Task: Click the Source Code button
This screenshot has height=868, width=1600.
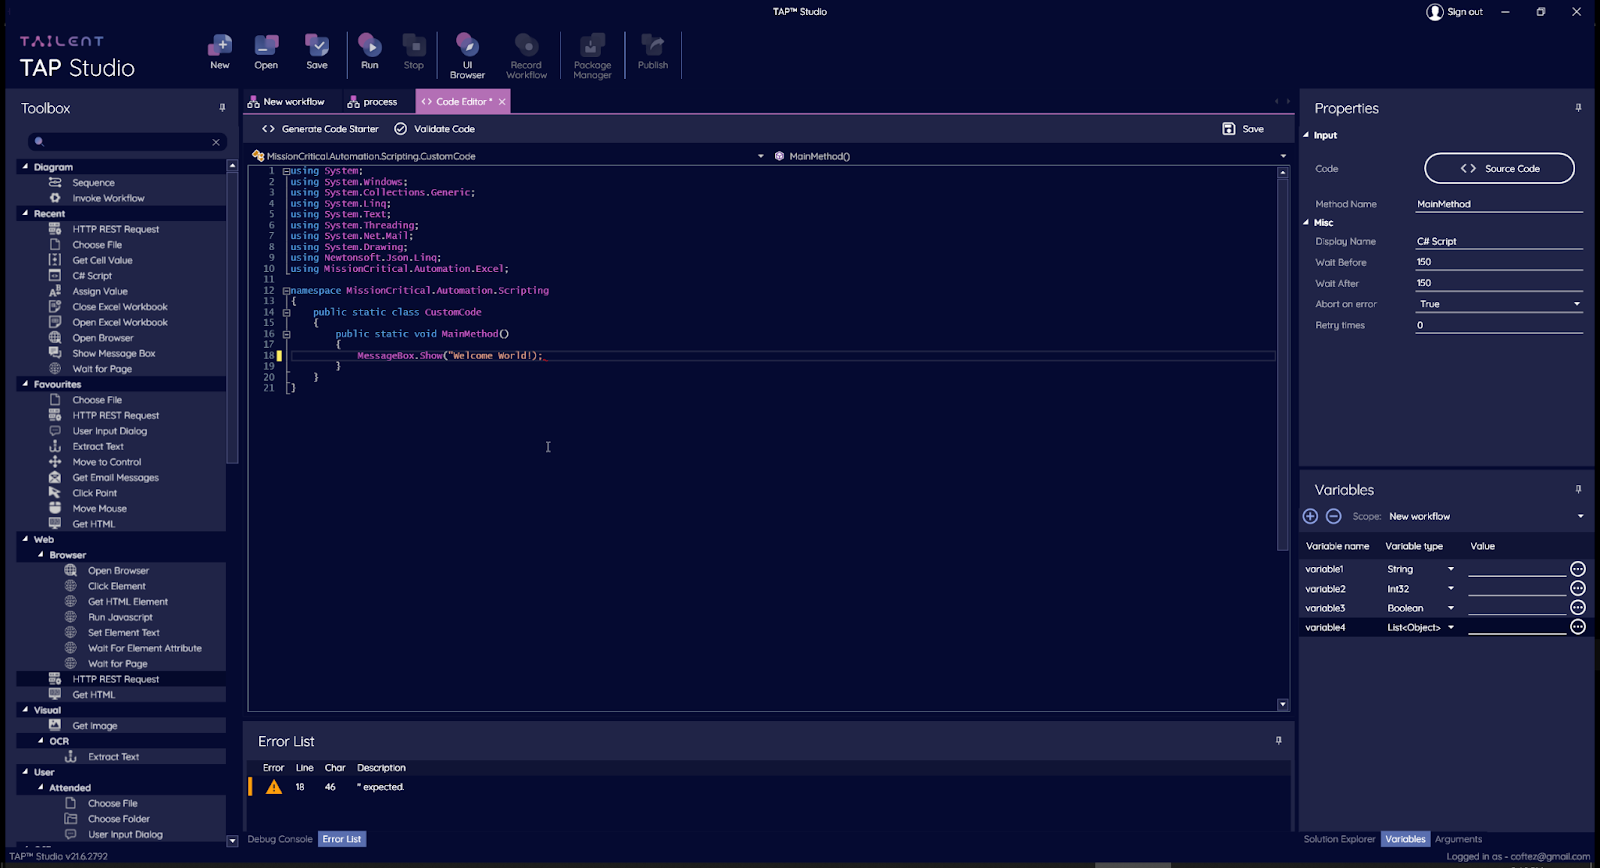Action: pos(1499,169)
